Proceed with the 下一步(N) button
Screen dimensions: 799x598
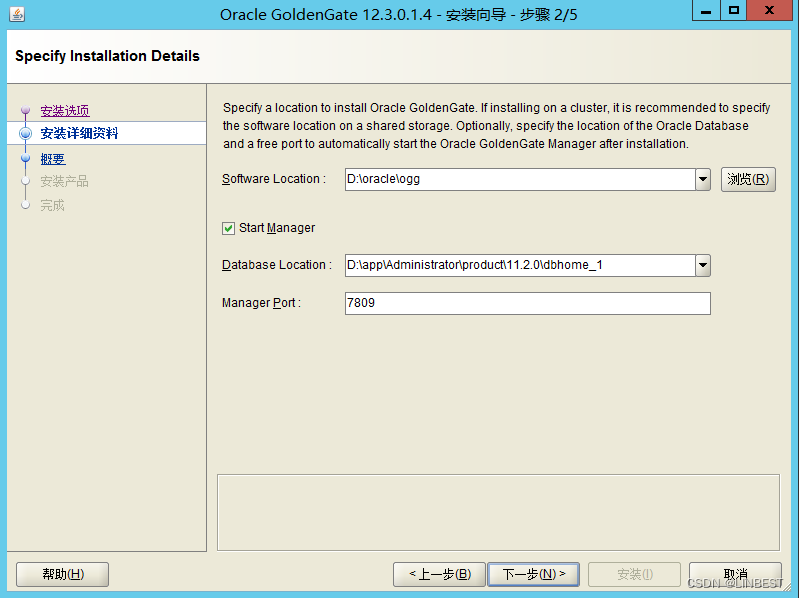coord(534,575)
